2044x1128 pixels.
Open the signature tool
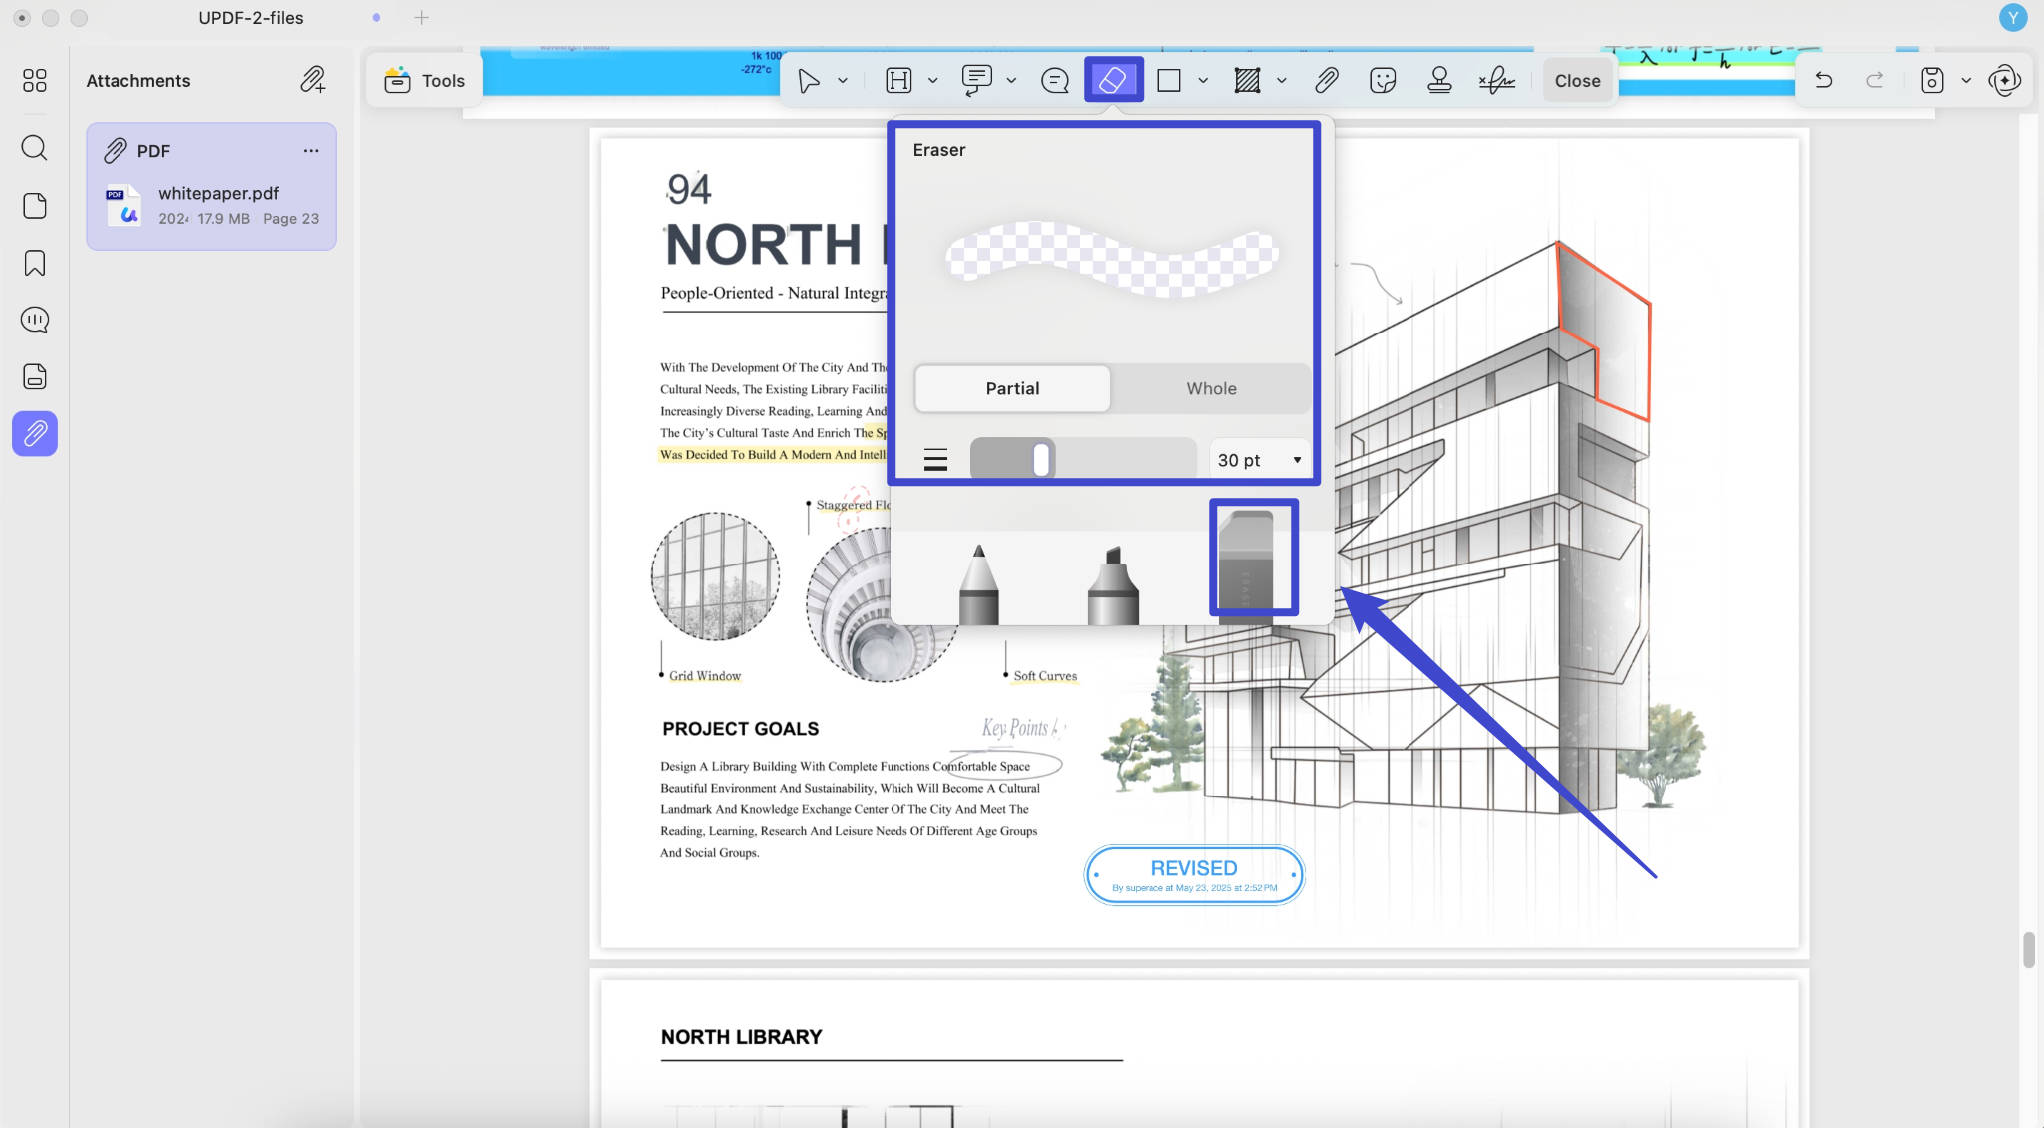1497,81
